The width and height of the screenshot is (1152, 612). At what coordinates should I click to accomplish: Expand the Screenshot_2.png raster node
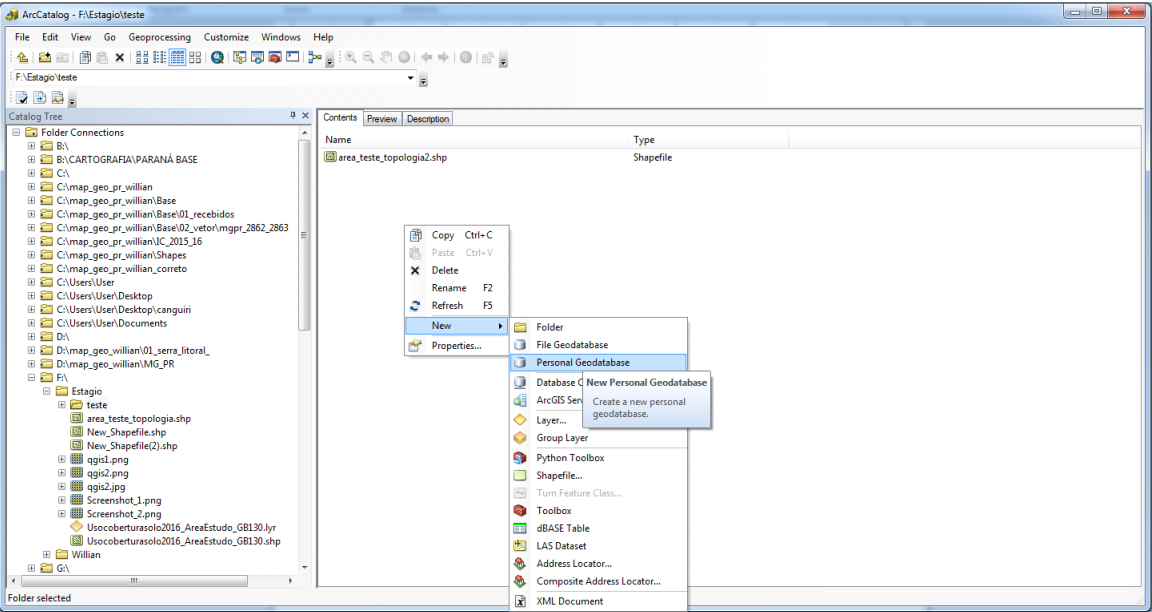click(x=62, y=514)
